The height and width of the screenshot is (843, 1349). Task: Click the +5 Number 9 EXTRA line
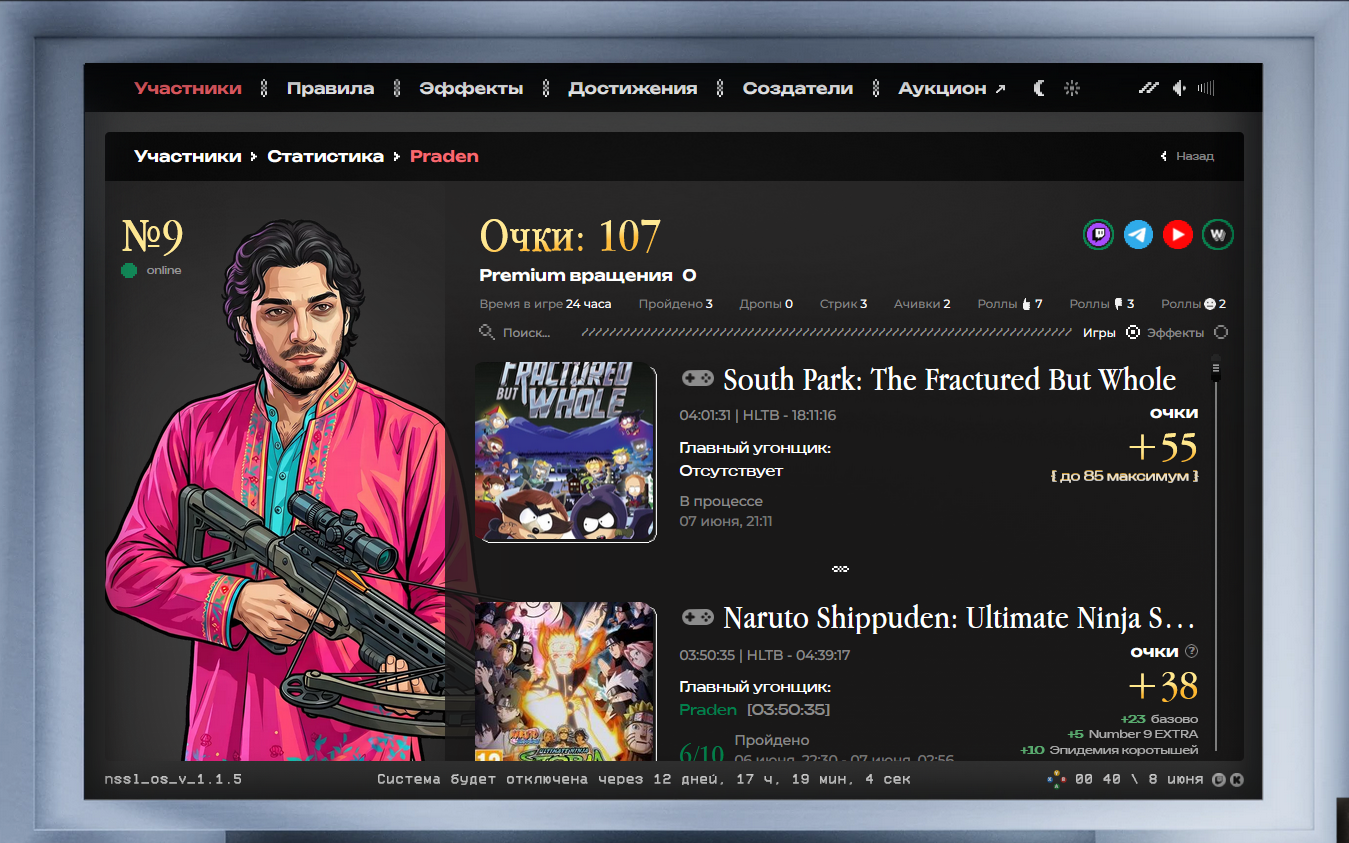click(x=1132, y=734)
